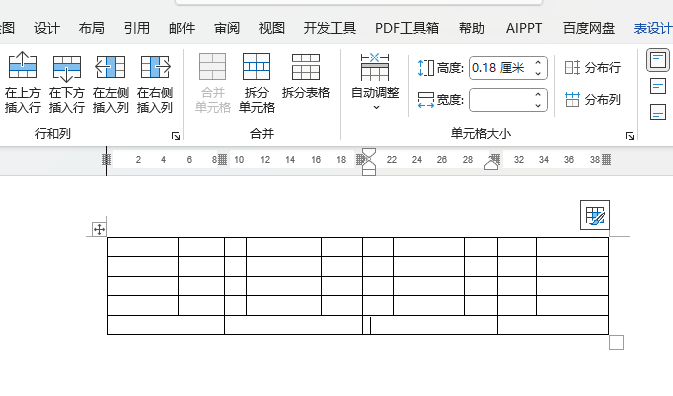673x396 pixels.
Task: Split the table using 拆分表格
Action: (306, 76)
